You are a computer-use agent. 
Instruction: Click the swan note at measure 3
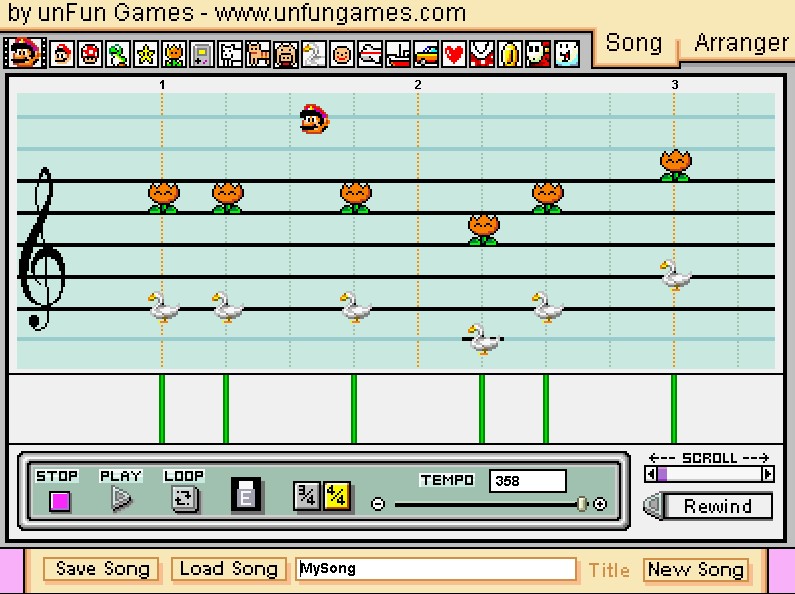[x=675, y=275]
